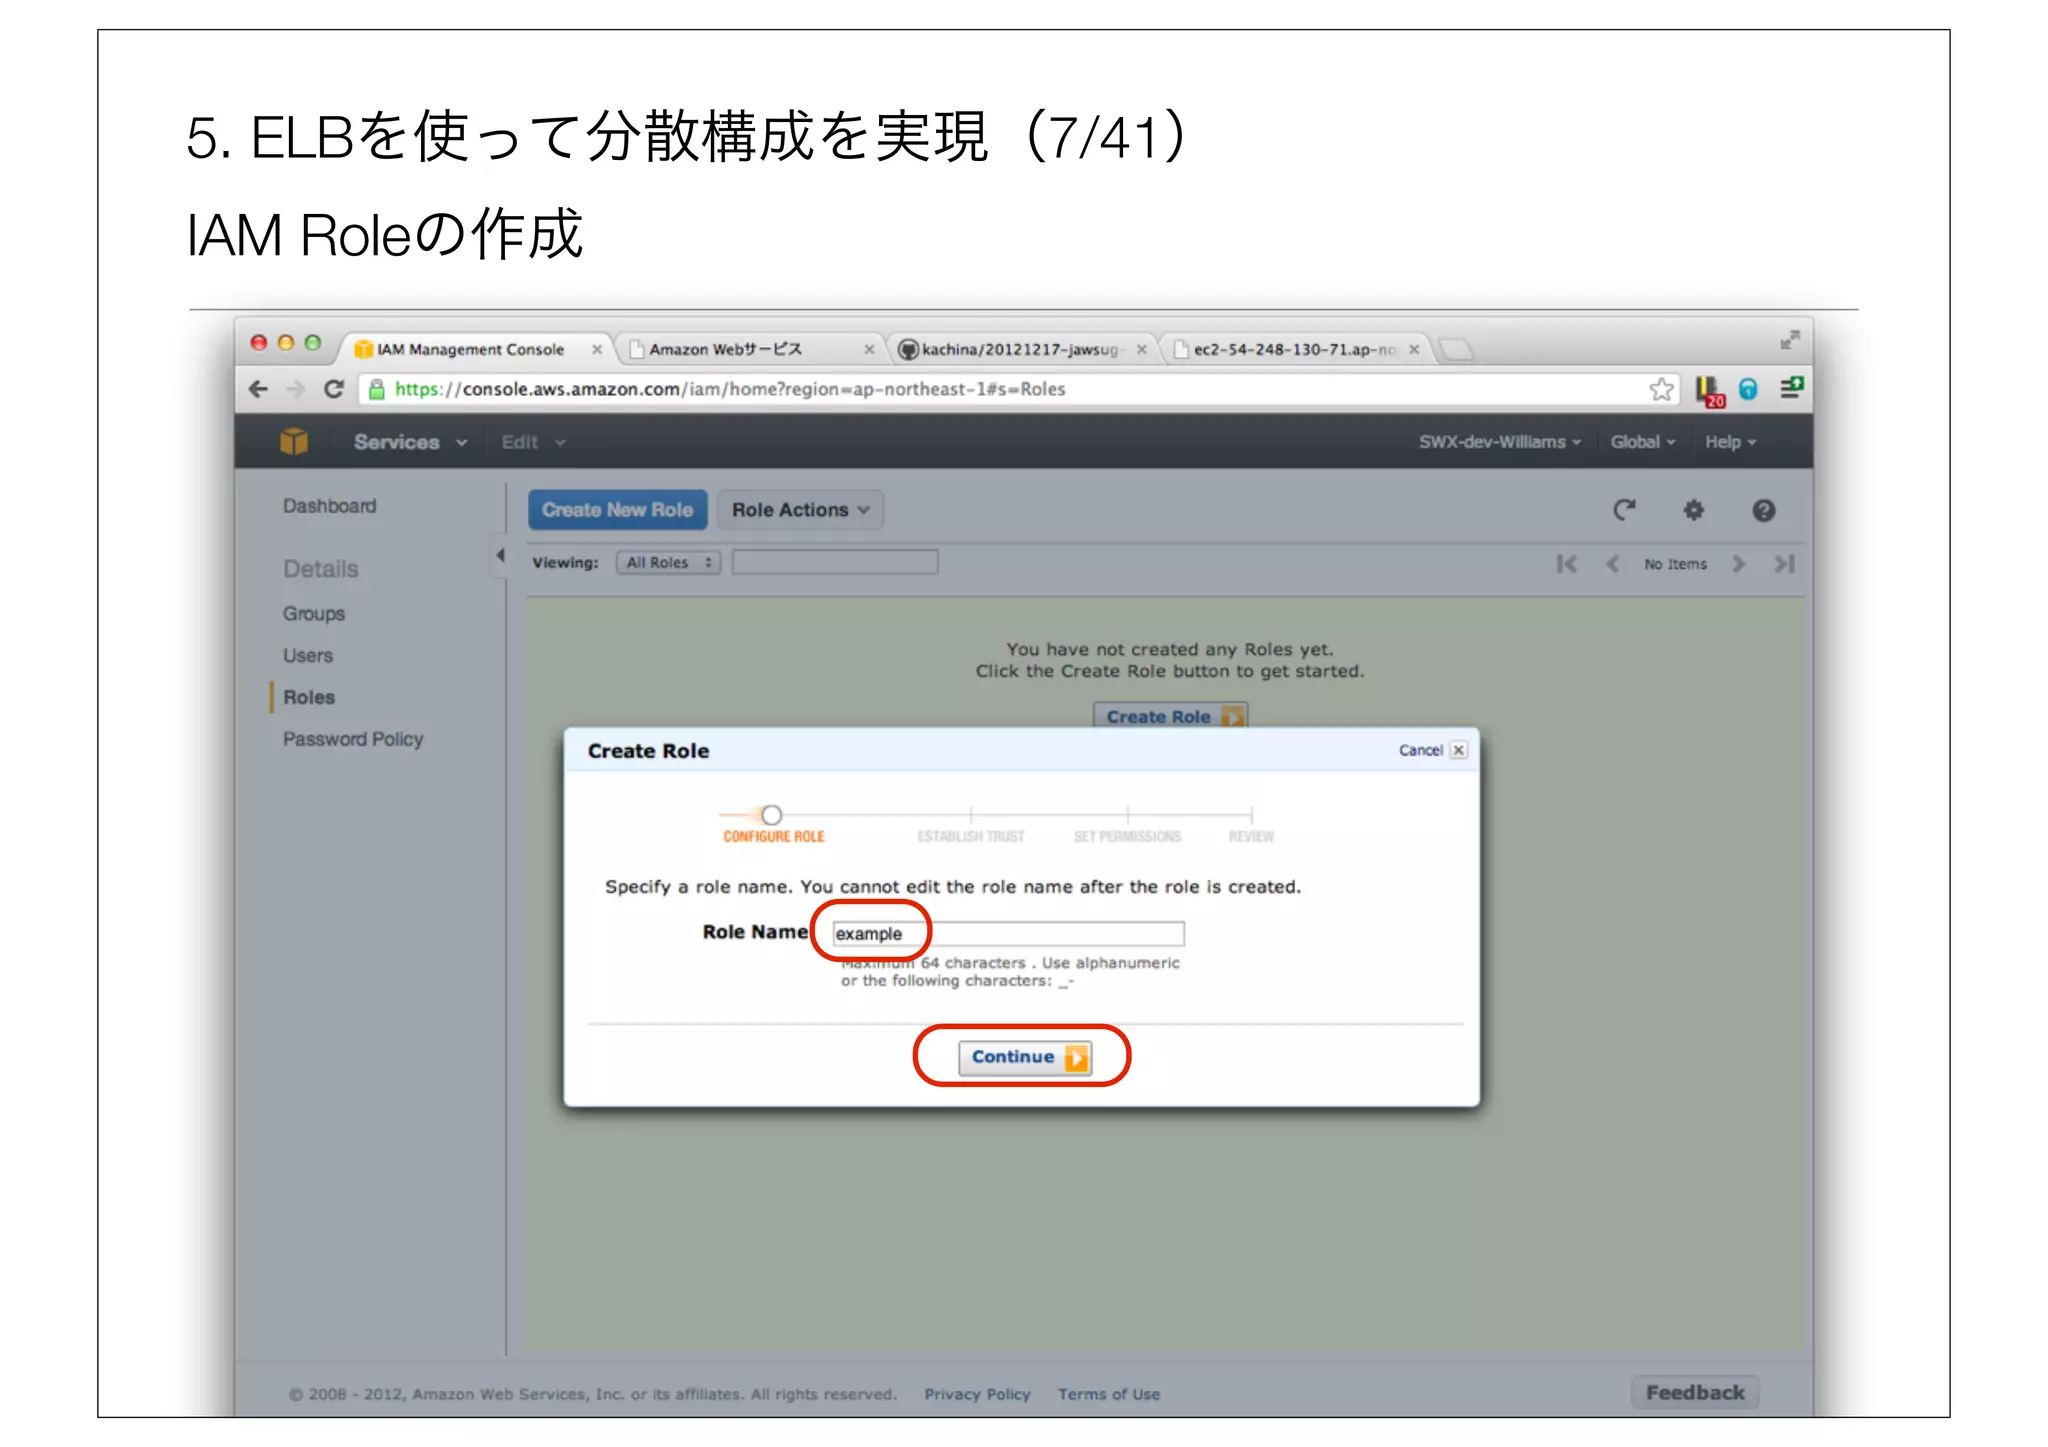Reload the page with the refresh icon

click(x=334, y=389)
